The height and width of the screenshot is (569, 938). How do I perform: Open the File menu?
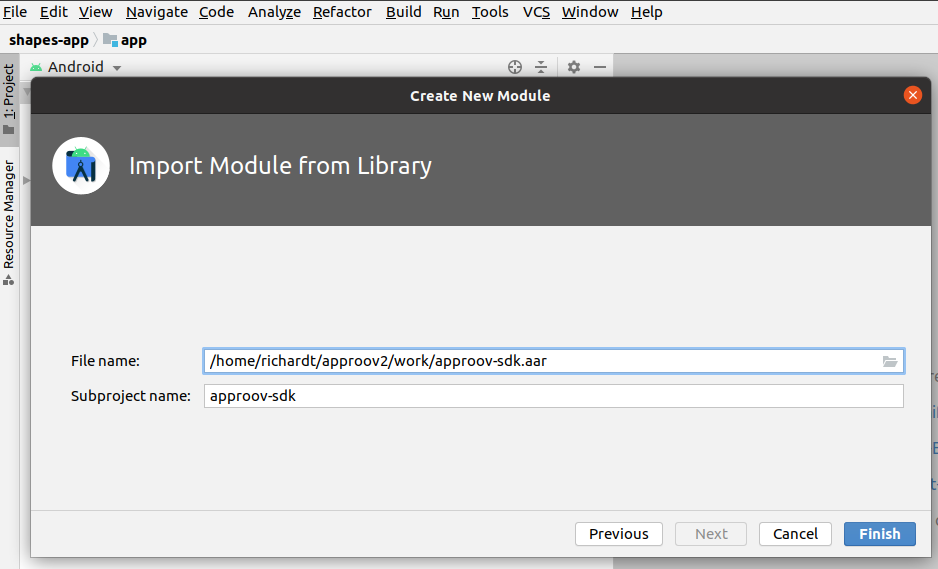coord(15,12)
